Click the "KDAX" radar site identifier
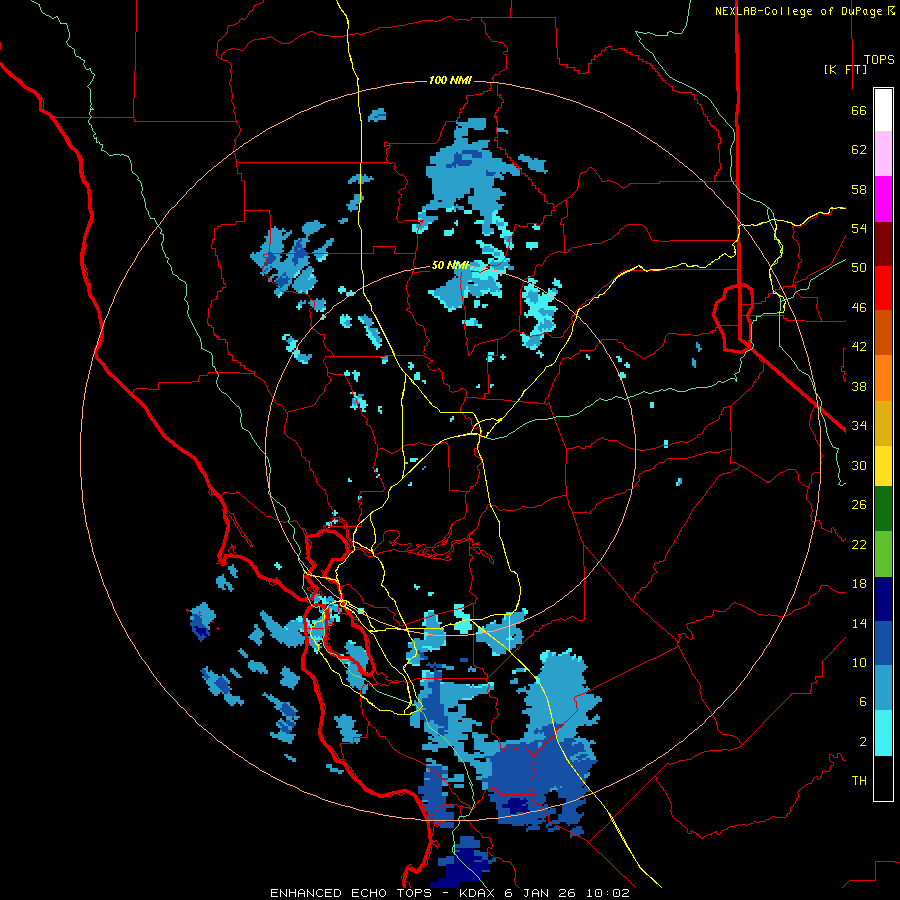Screen dimensions: 900x900 click(x=479, y=893)
